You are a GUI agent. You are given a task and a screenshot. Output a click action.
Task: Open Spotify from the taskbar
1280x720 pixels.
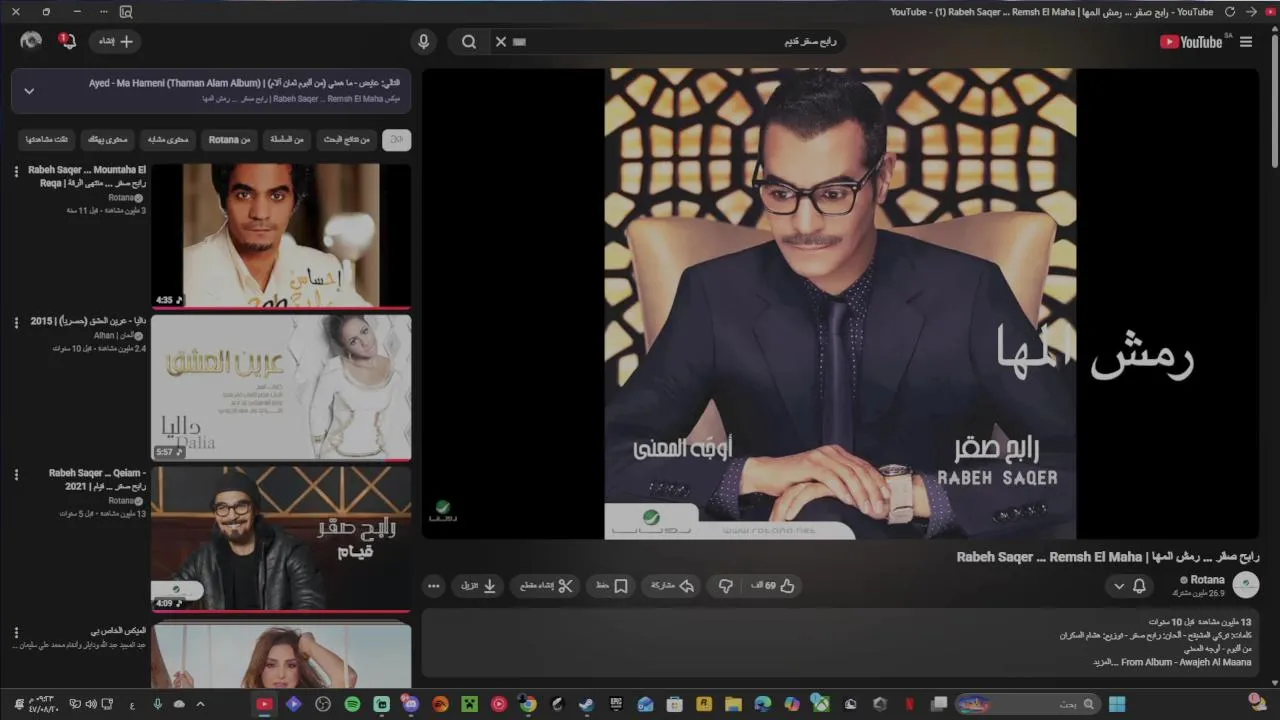click(352, 704)
